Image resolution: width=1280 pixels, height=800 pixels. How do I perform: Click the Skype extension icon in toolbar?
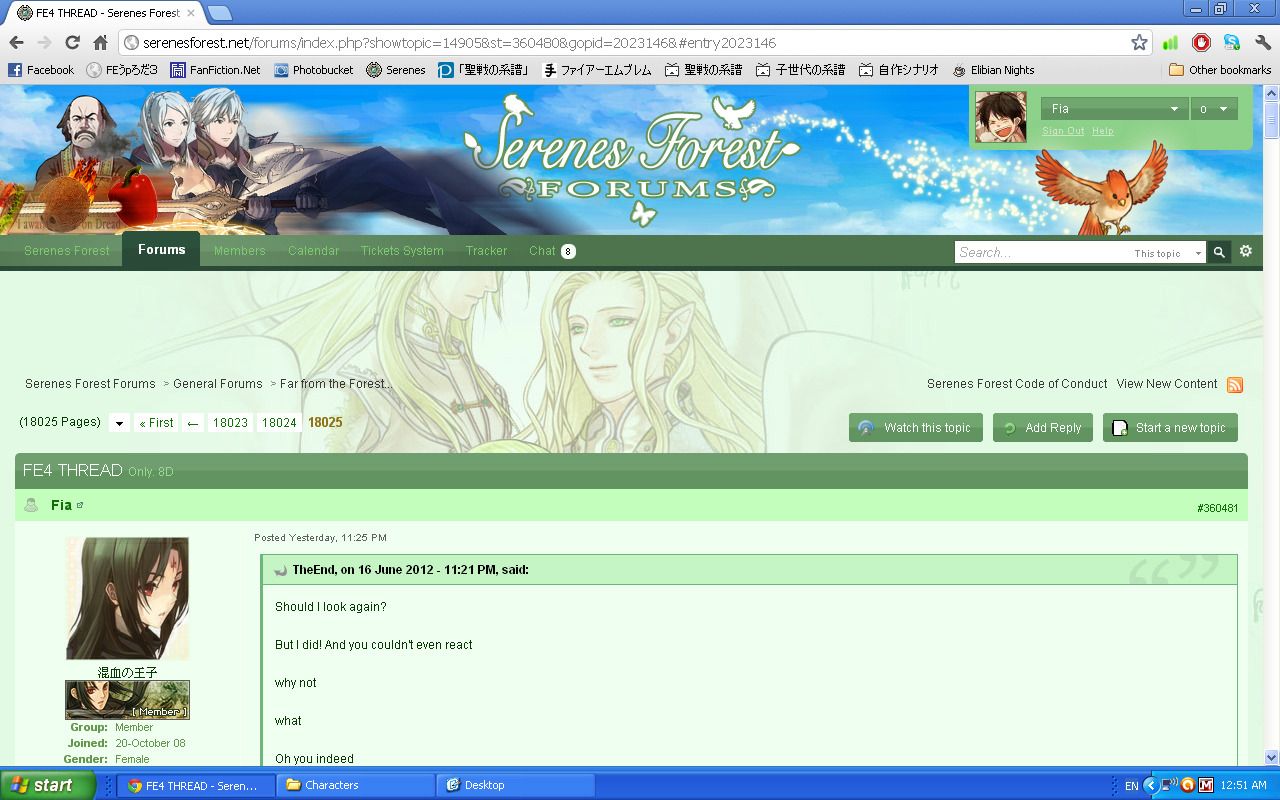click(1231, 42)
